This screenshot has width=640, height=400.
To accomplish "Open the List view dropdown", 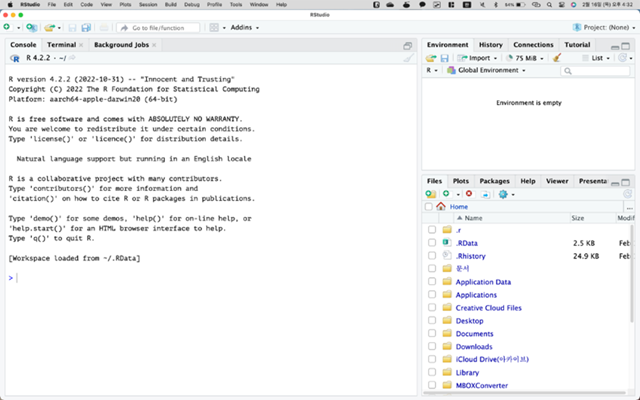I will click(x=596, y=58).
